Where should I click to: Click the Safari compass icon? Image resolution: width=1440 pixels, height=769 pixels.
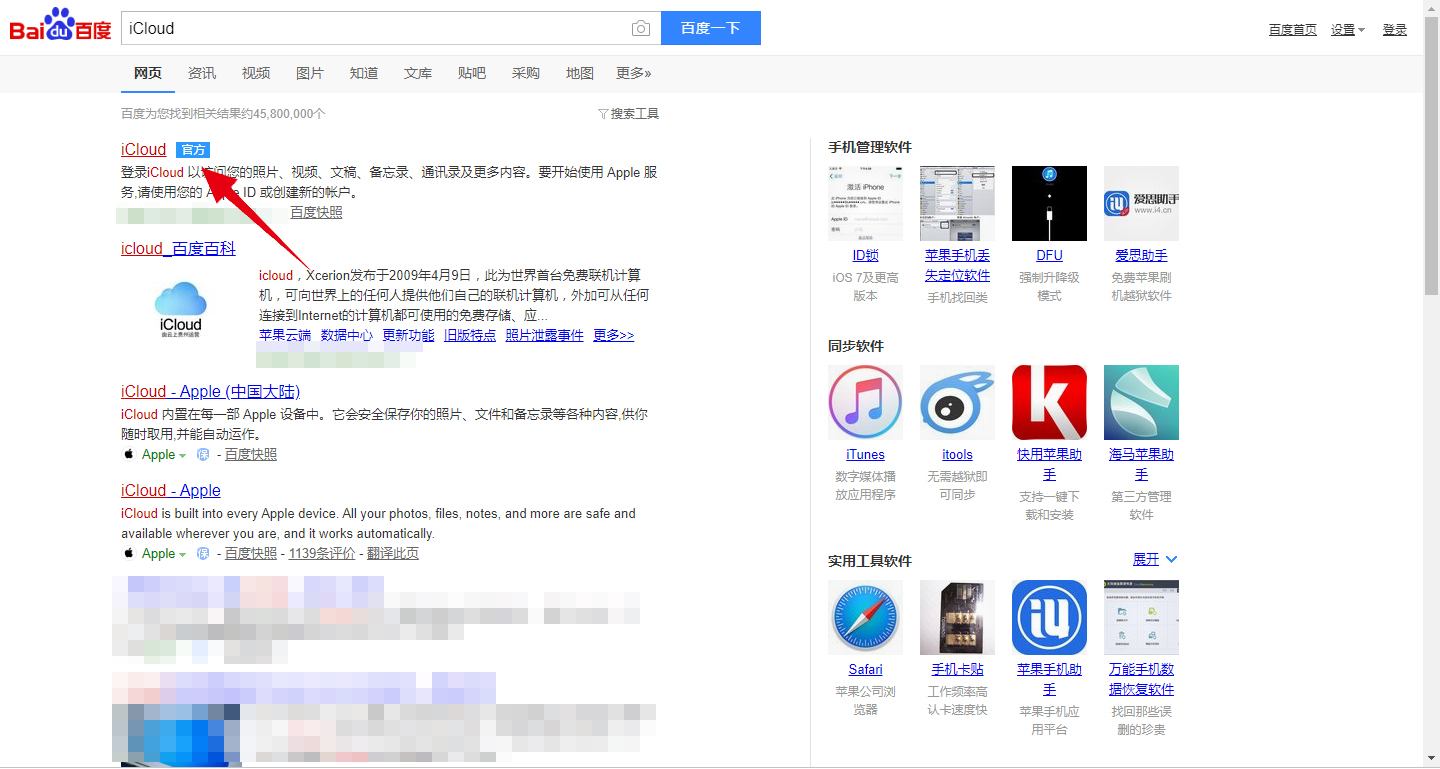865,617
